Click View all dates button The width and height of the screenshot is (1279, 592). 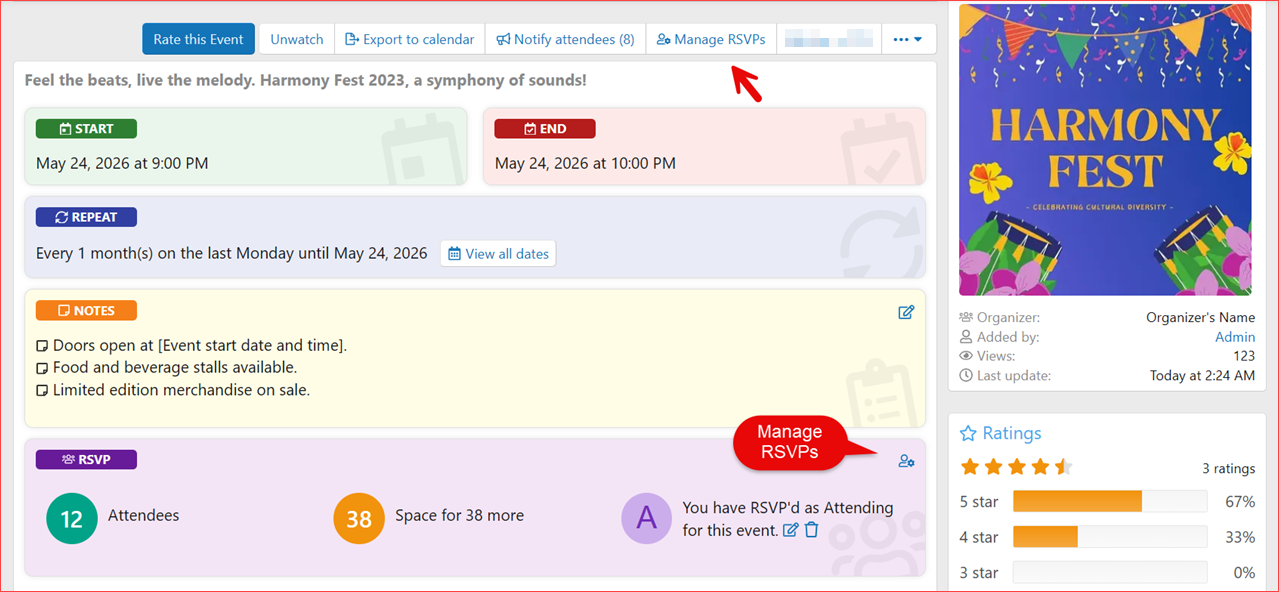tap(498, 254)
